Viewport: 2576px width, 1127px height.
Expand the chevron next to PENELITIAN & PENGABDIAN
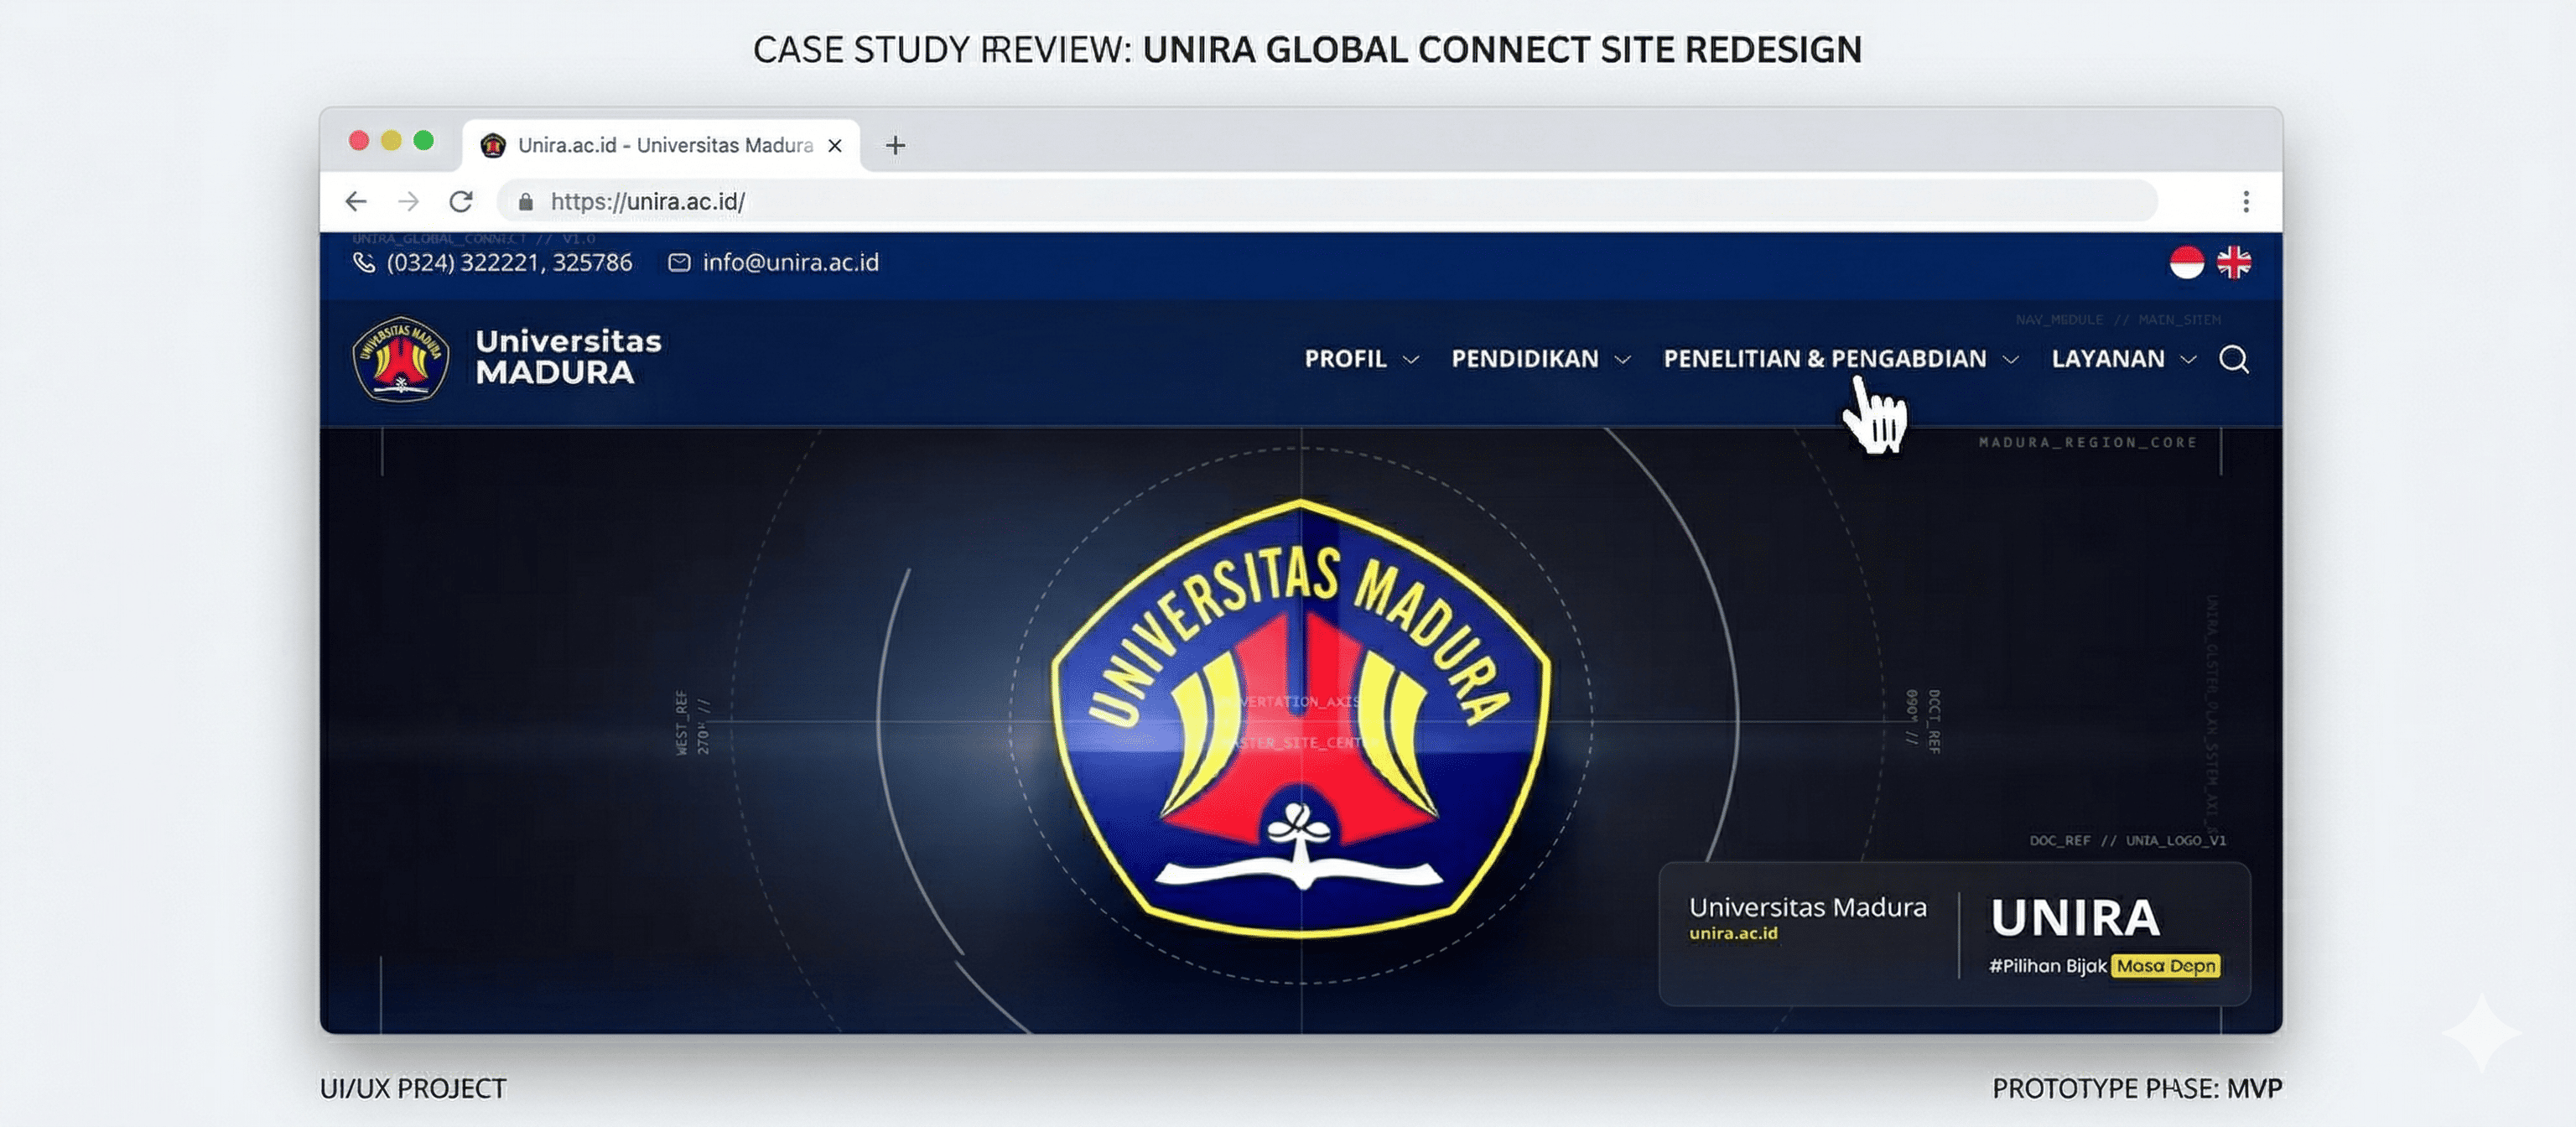2011,360
